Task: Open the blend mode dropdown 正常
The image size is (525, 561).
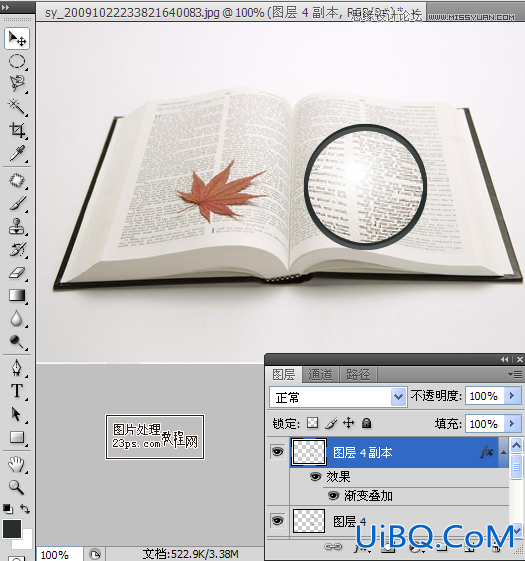Action: click(338, 397)
